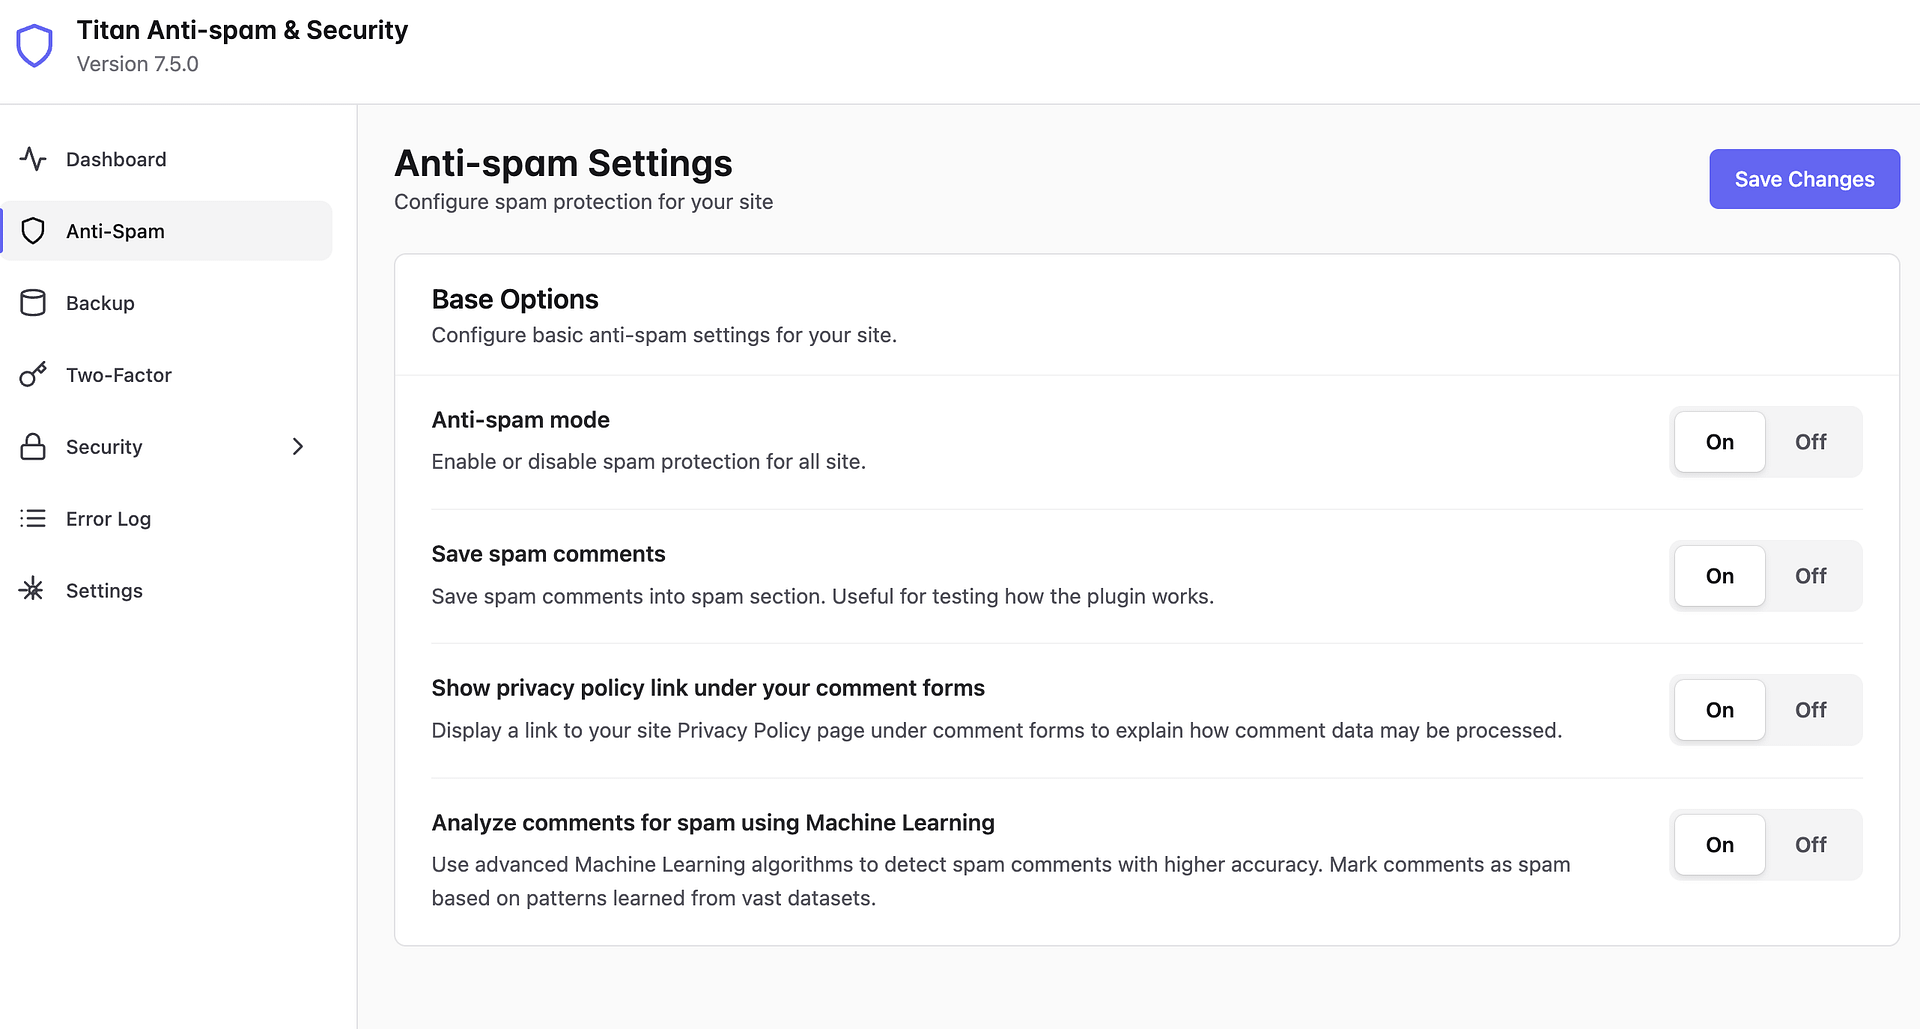This screenshot has width=1920, height=1029.
Task: Click the Security lock icon
Action: click(33, 447)
